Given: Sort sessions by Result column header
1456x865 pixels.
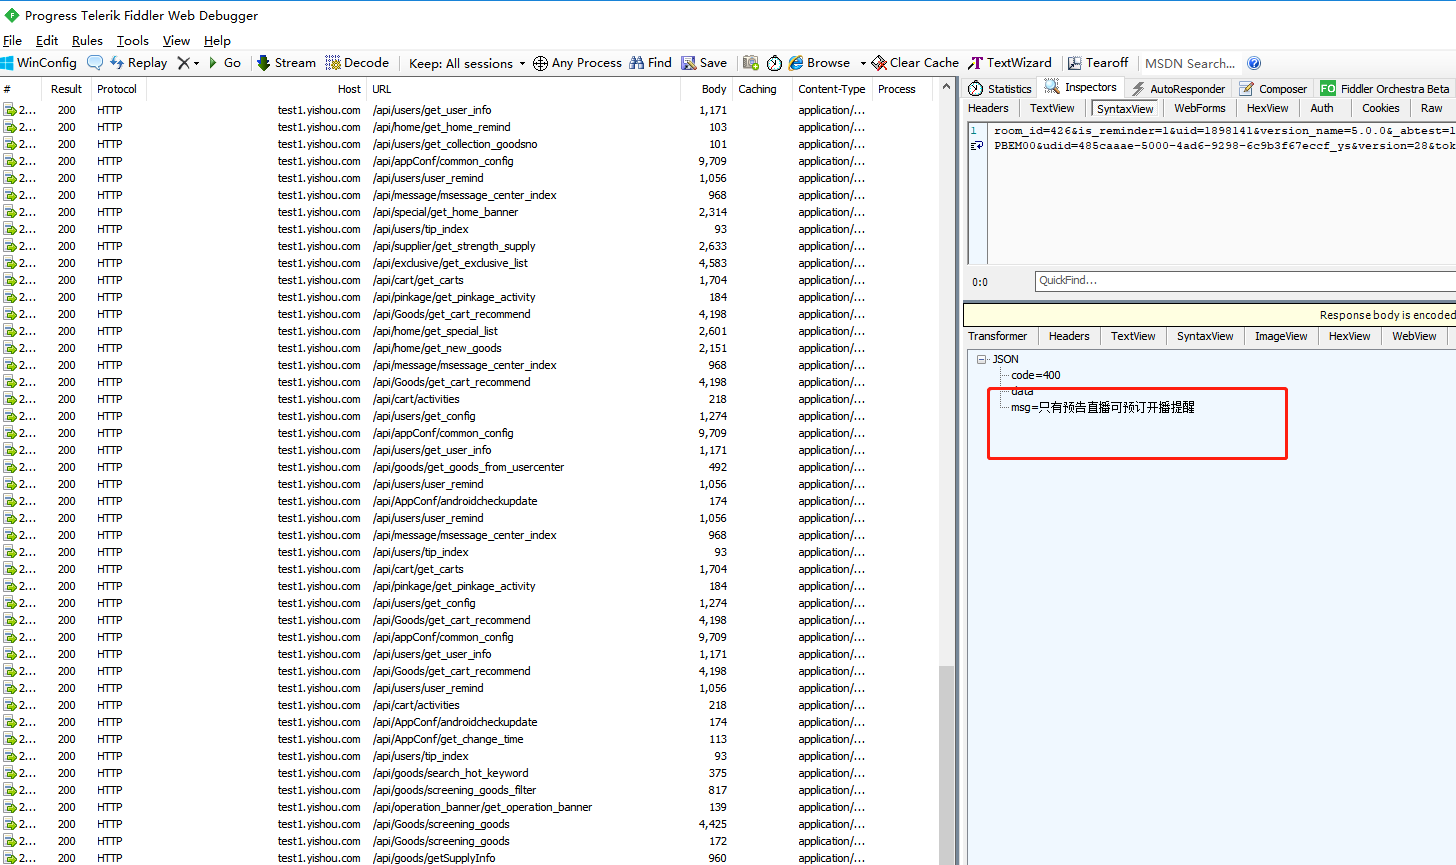Looking at the screenshot, I should tap(66, 89).
